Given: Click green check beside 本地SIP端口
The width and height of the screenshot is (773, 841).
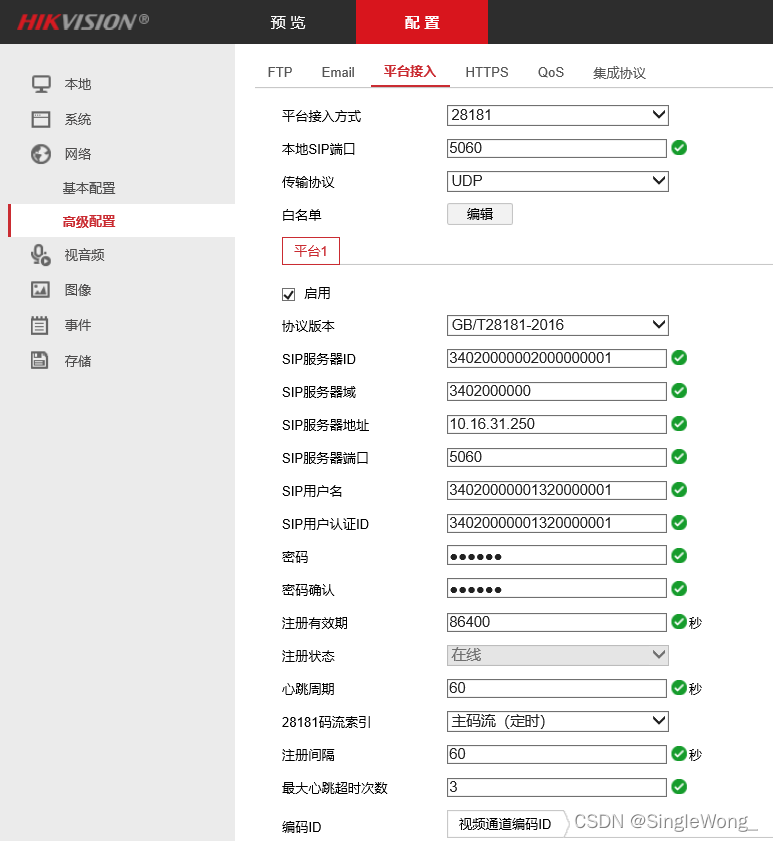Looking at the screenshot, I should (x=679, y=148).
